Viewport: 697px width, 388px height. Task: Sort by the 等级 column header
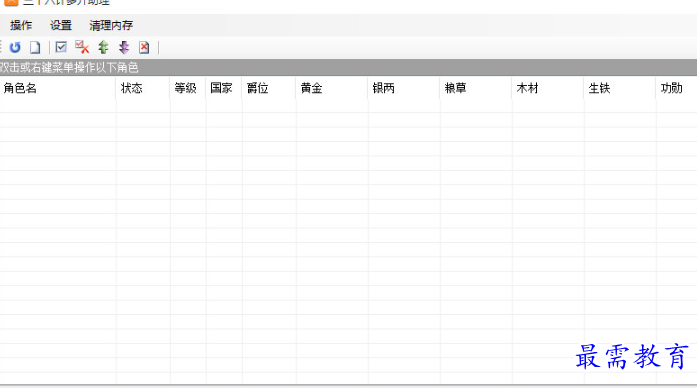[x=188, y=88]
